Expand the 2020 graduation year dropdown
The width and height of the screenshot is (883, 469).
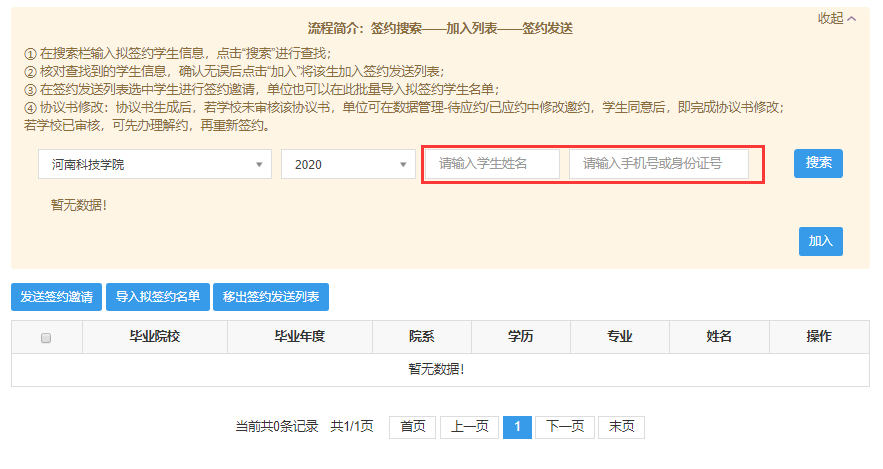pos(348,164)
